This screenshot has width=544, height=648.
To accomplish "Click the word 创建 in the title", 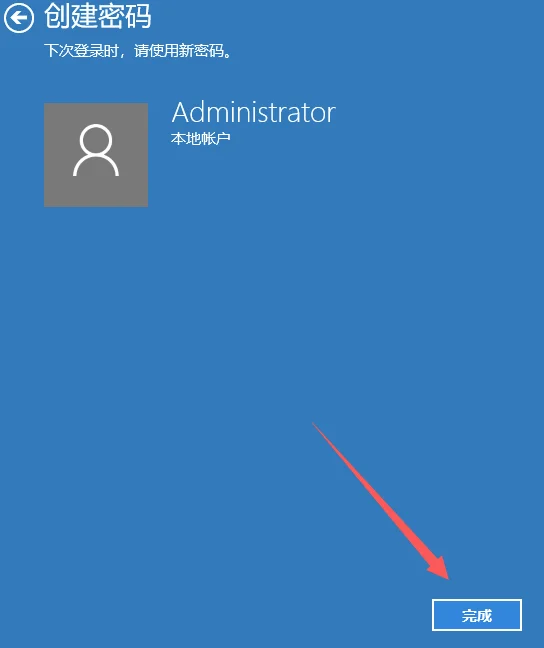I will (x=71, y=16).
